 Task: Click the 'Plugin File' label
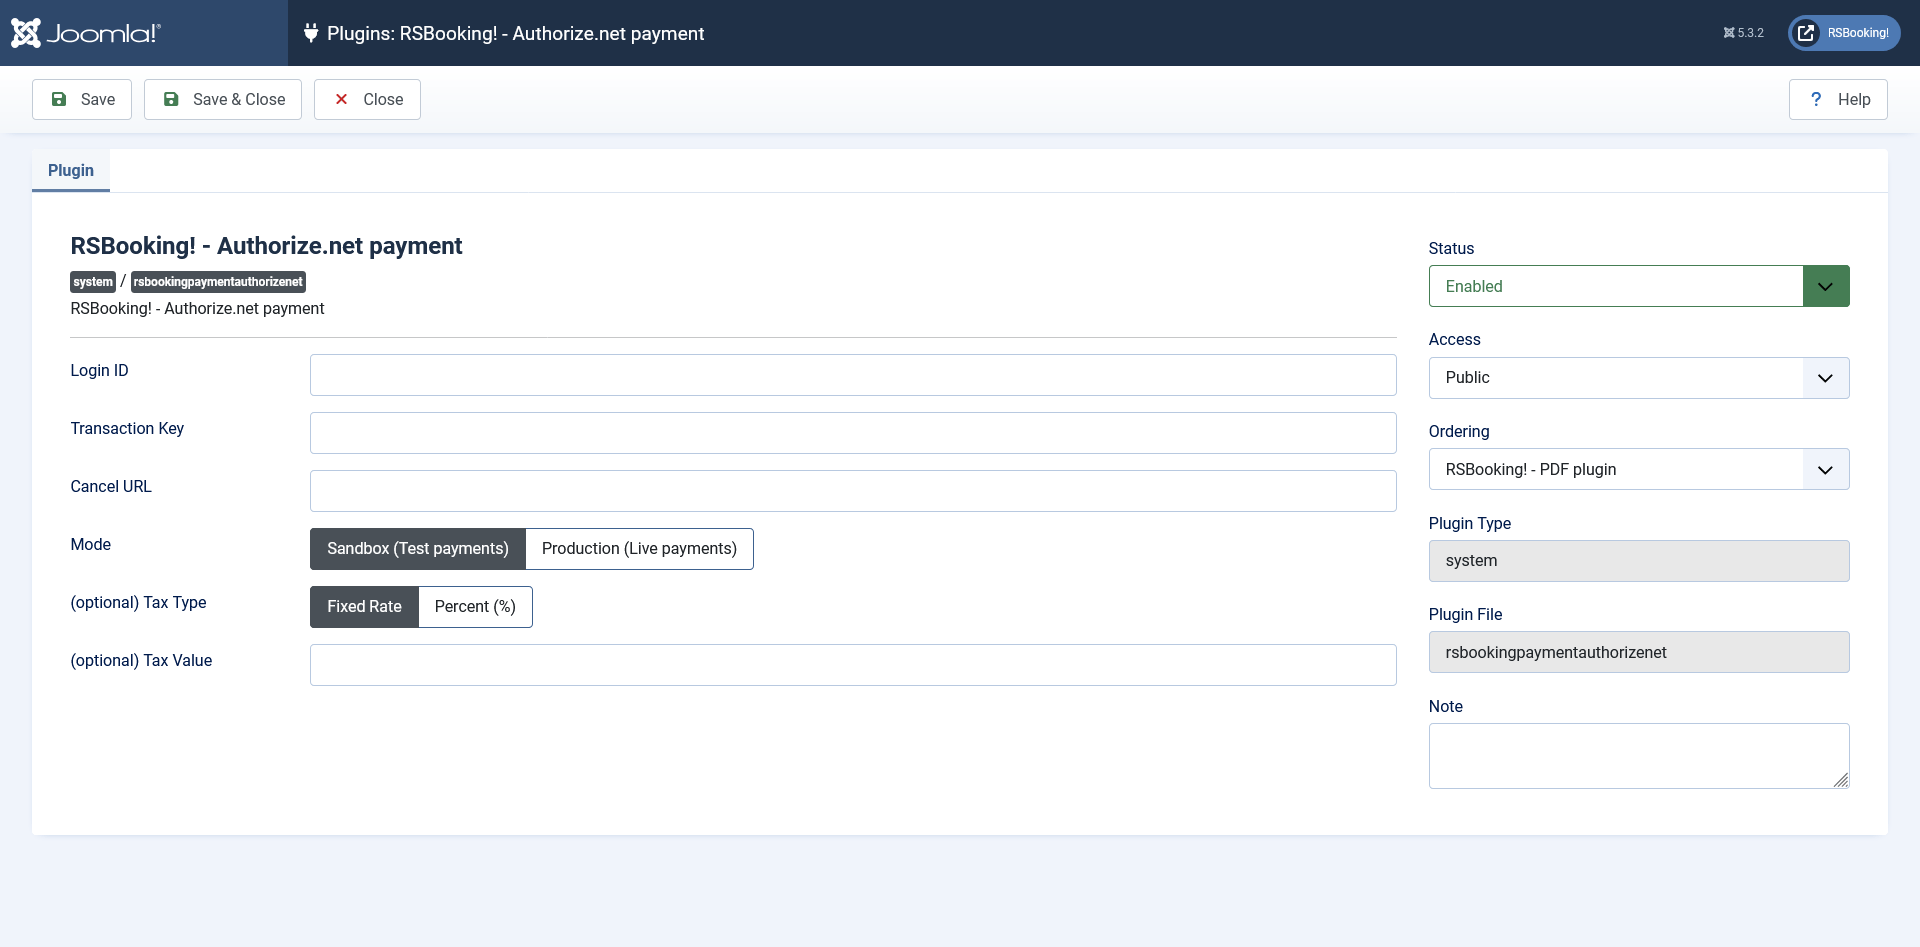[1465, 614]
